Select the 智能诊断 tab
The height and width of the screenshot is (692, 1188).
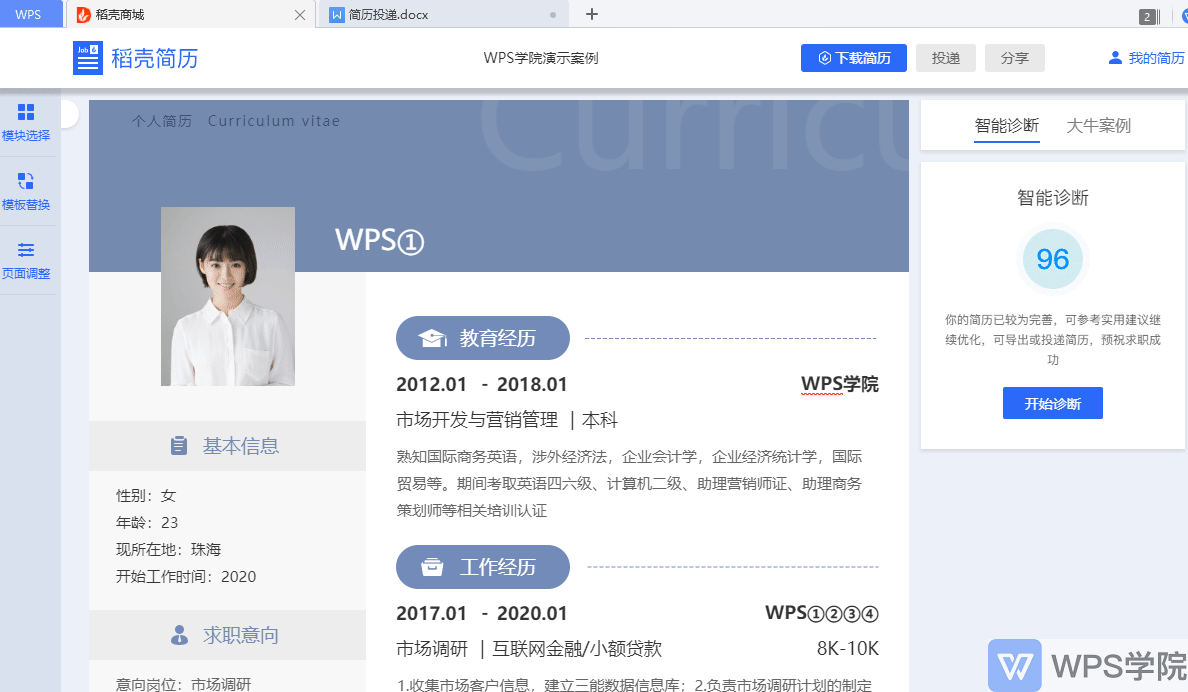[x=1006, y=126]
